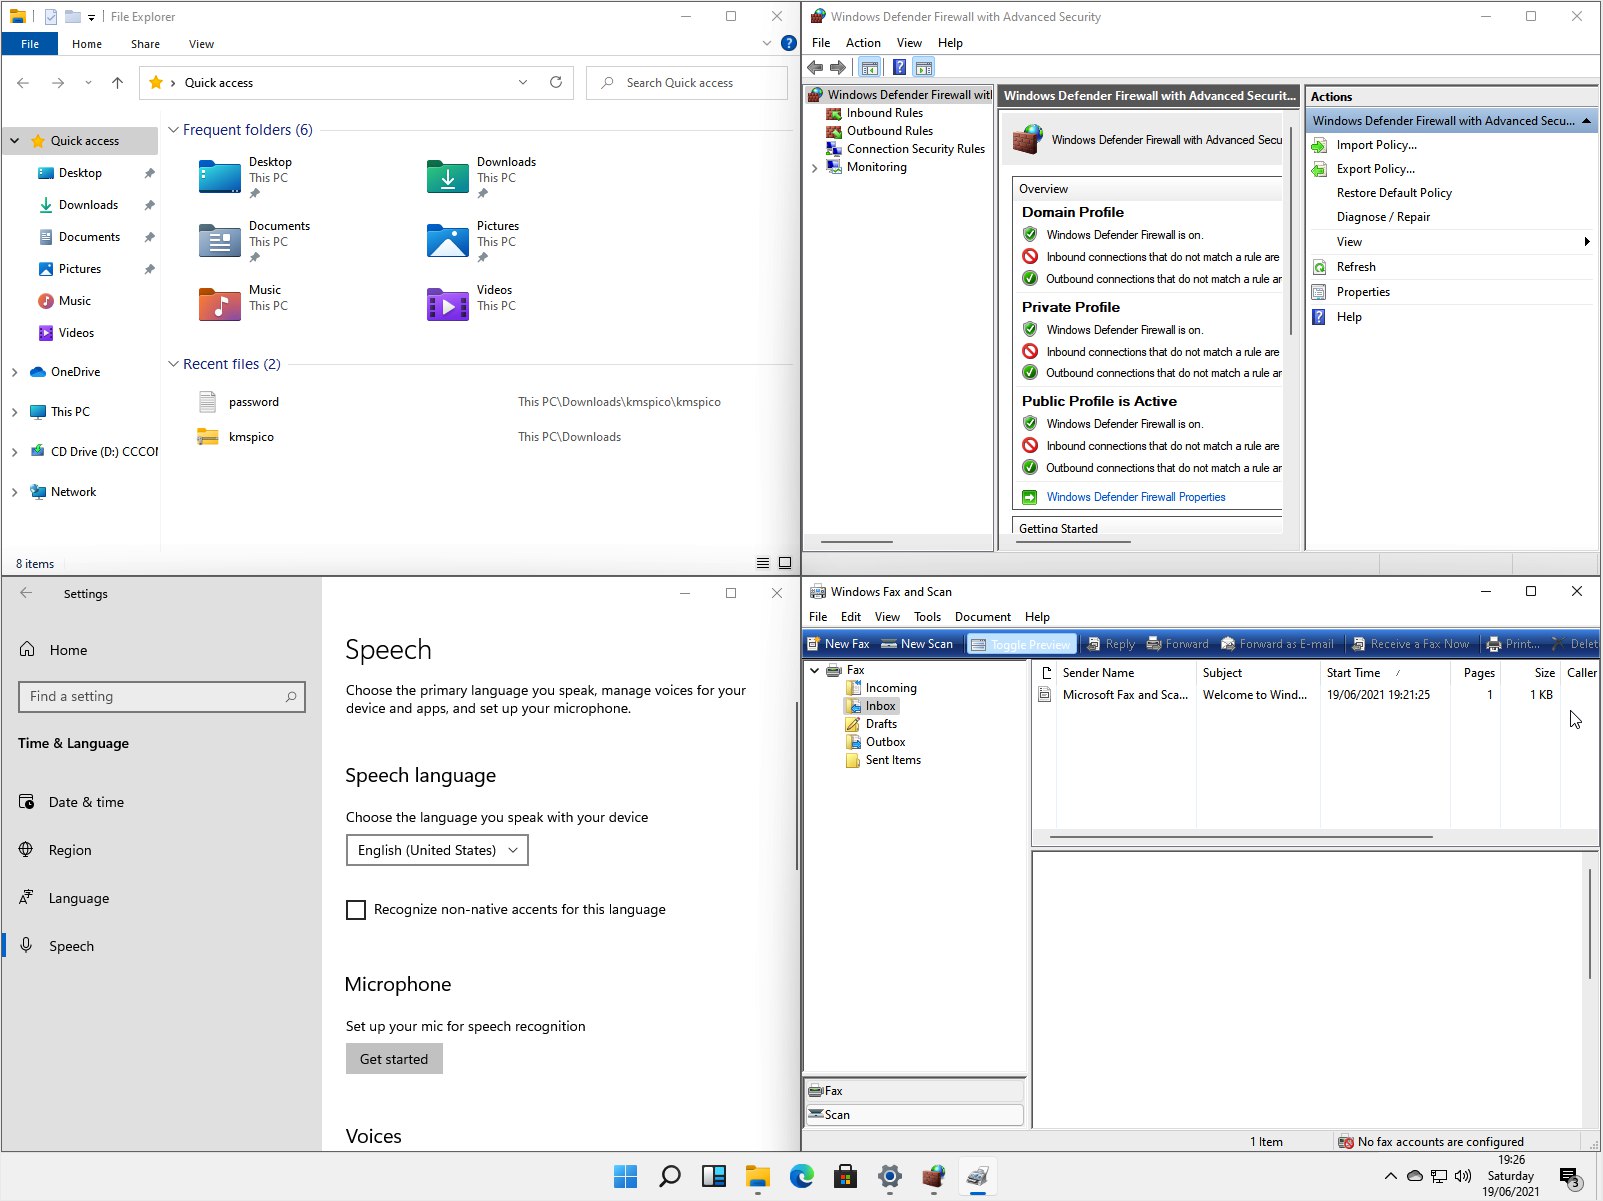Collapse the Frequent folders group
This screenshot has height=1201, width=1603.
click(x=173, y=130)
